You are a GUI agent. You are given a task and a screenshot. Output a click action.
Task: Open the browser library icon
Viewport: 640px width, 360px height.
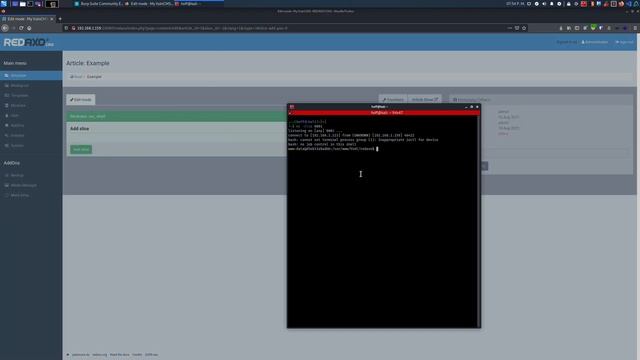[569, 28]
